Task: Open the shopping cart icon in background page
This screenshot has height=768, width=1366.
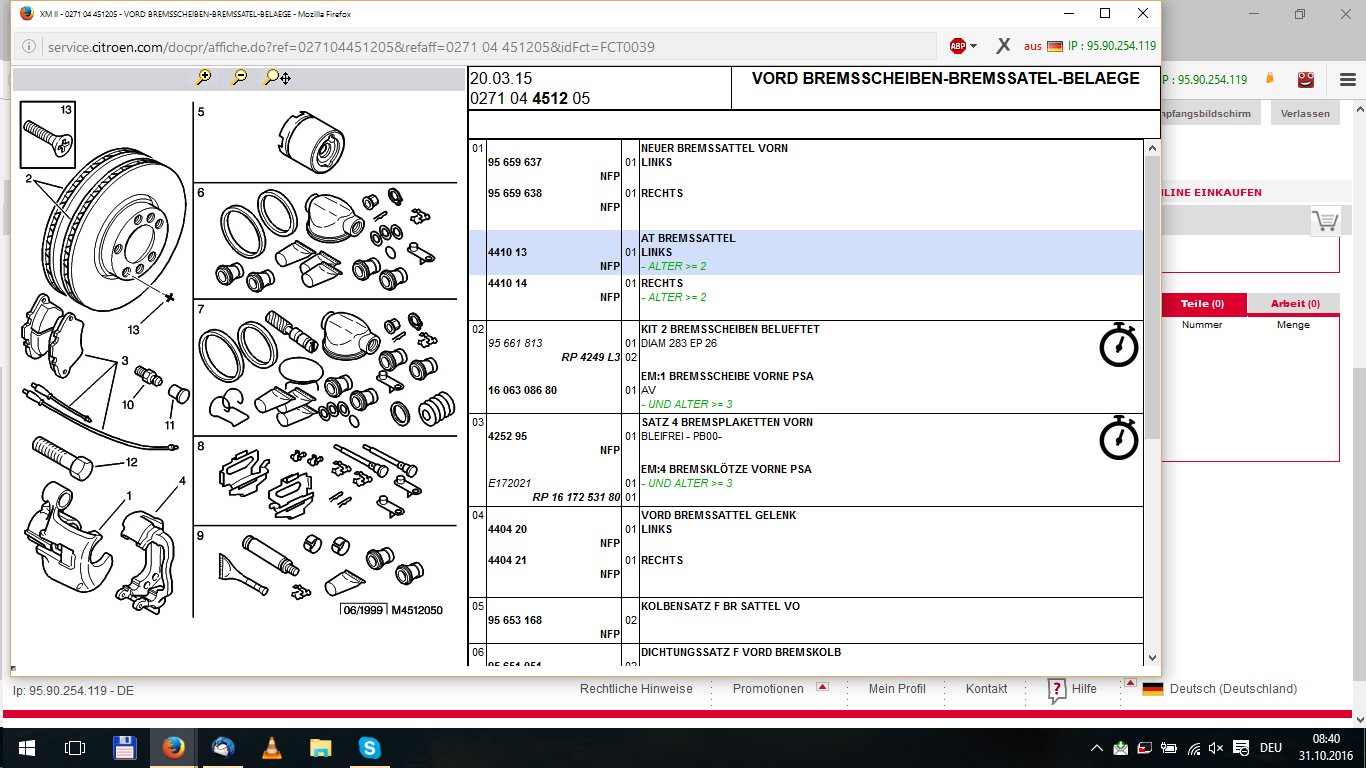Action: (1325, 221)
